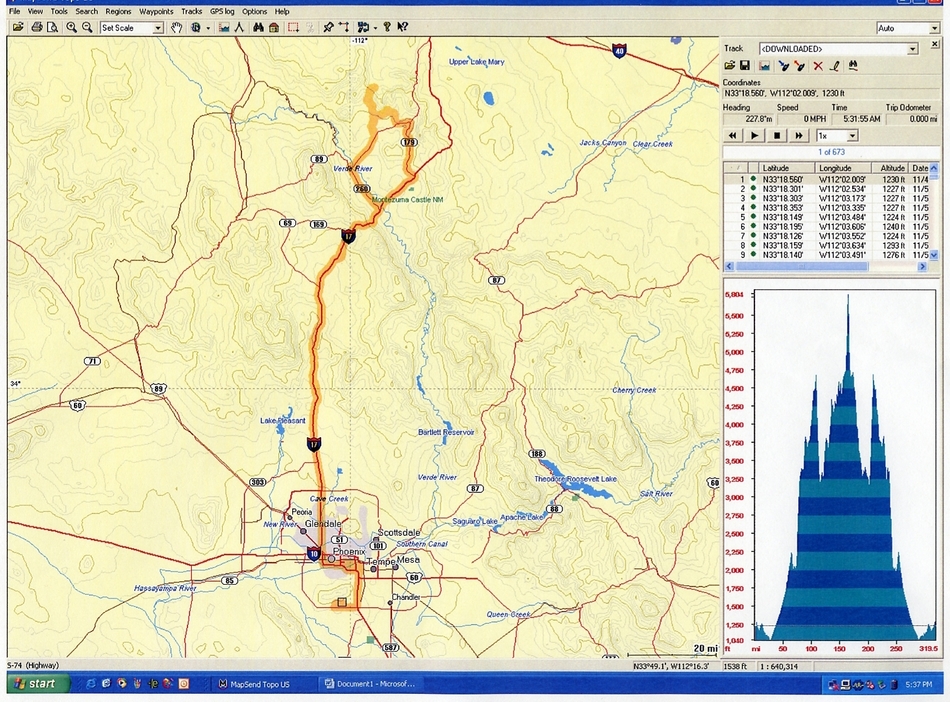The height and width of the screenshot is (702, 950).
Task: Open the Tools menu
Action: 59,11
